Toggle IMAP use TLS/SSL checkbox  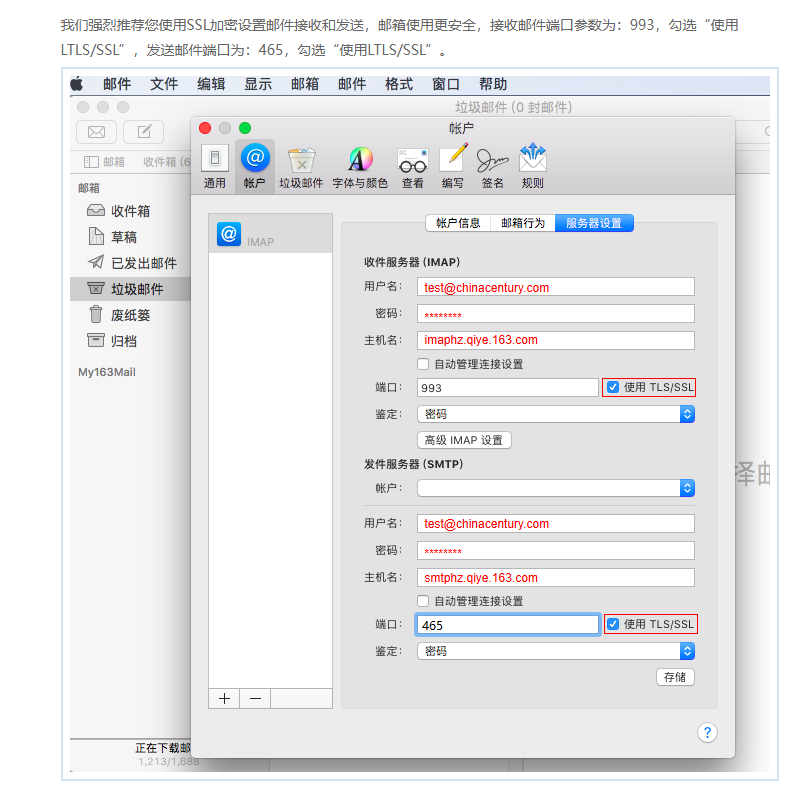[x=613, y=387]
